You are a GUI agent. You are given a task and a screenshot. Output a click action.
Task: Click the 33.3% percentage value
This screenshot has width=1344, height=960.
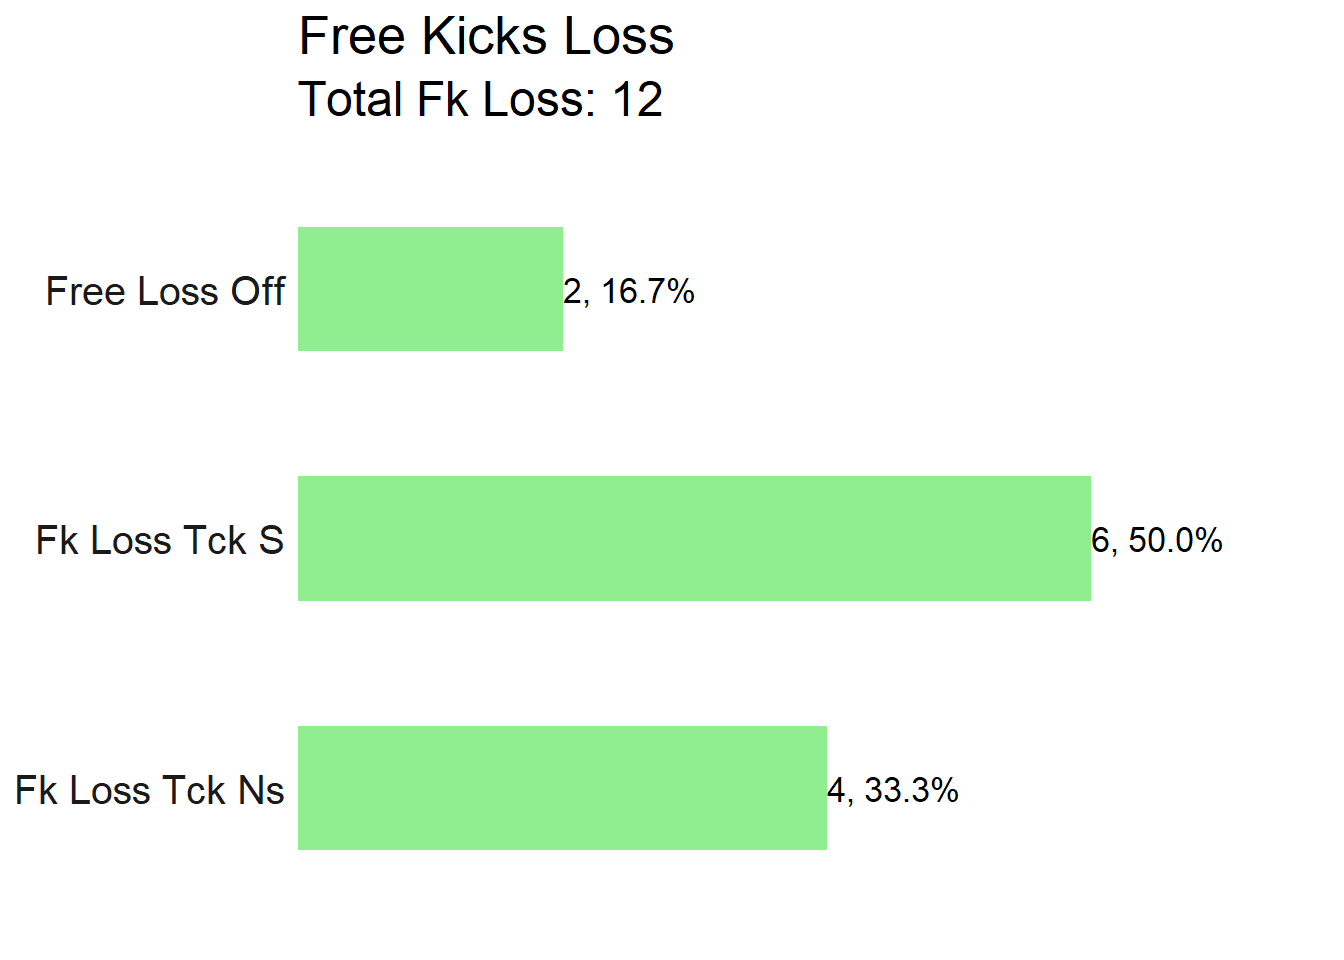[911, 791]
